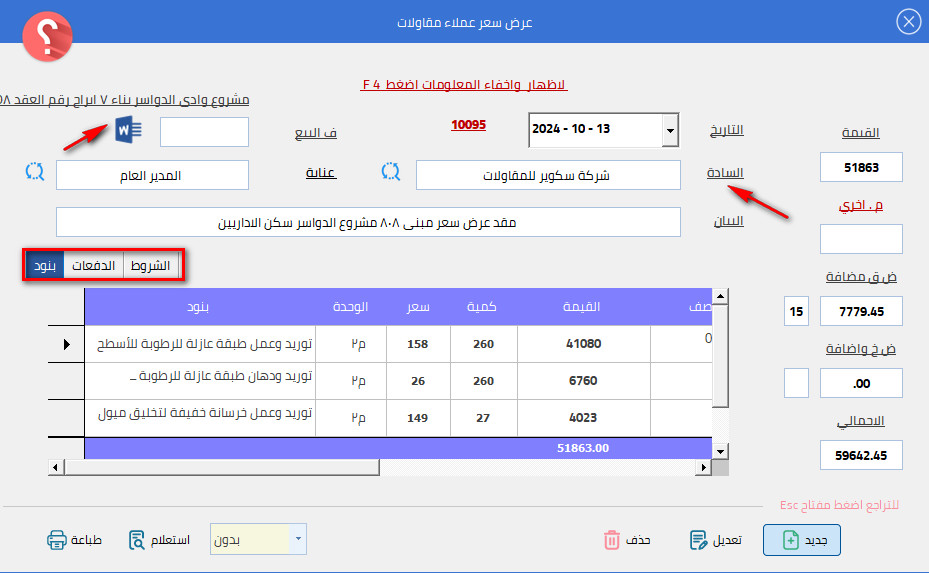This screenshot has width=929, height=573.
Task: Click refresh icon beside customer name field
Action: (x=391, y=172)
